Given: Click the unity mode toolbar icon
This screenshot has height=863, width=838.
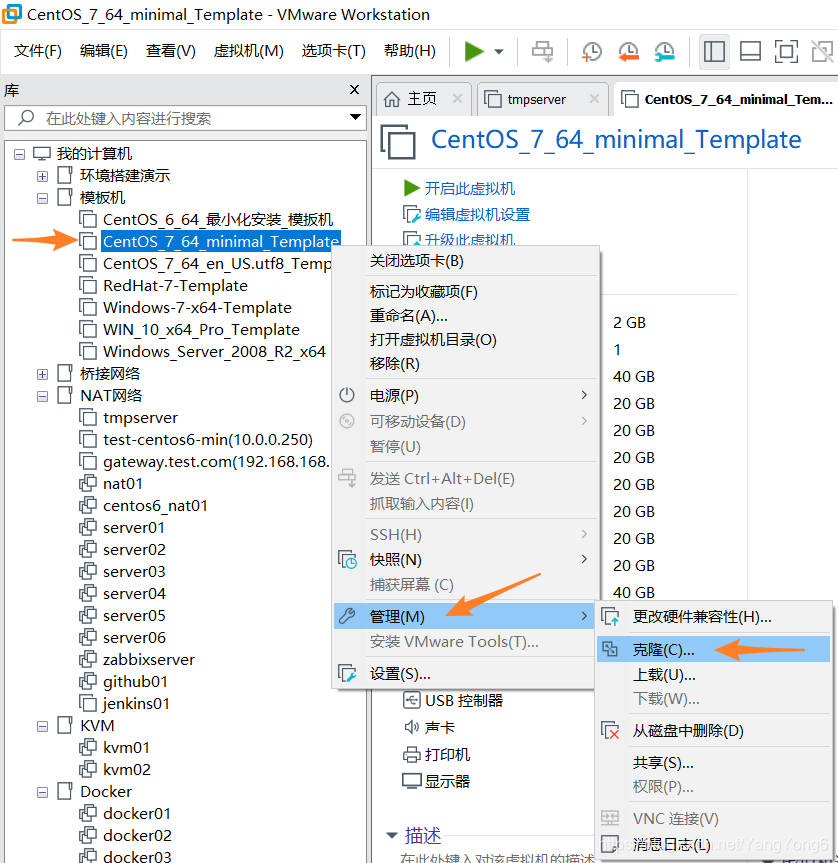Looking at the screenshot, I should [x=823, y=52].
